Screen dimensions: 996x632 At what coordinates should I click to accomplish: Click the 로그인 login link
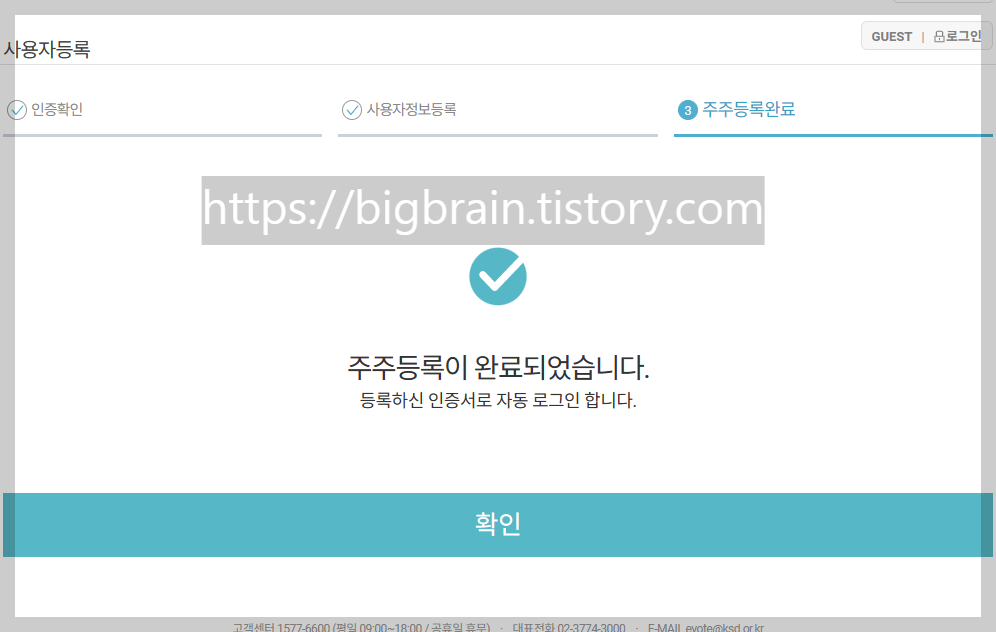[x=964, y=36]
